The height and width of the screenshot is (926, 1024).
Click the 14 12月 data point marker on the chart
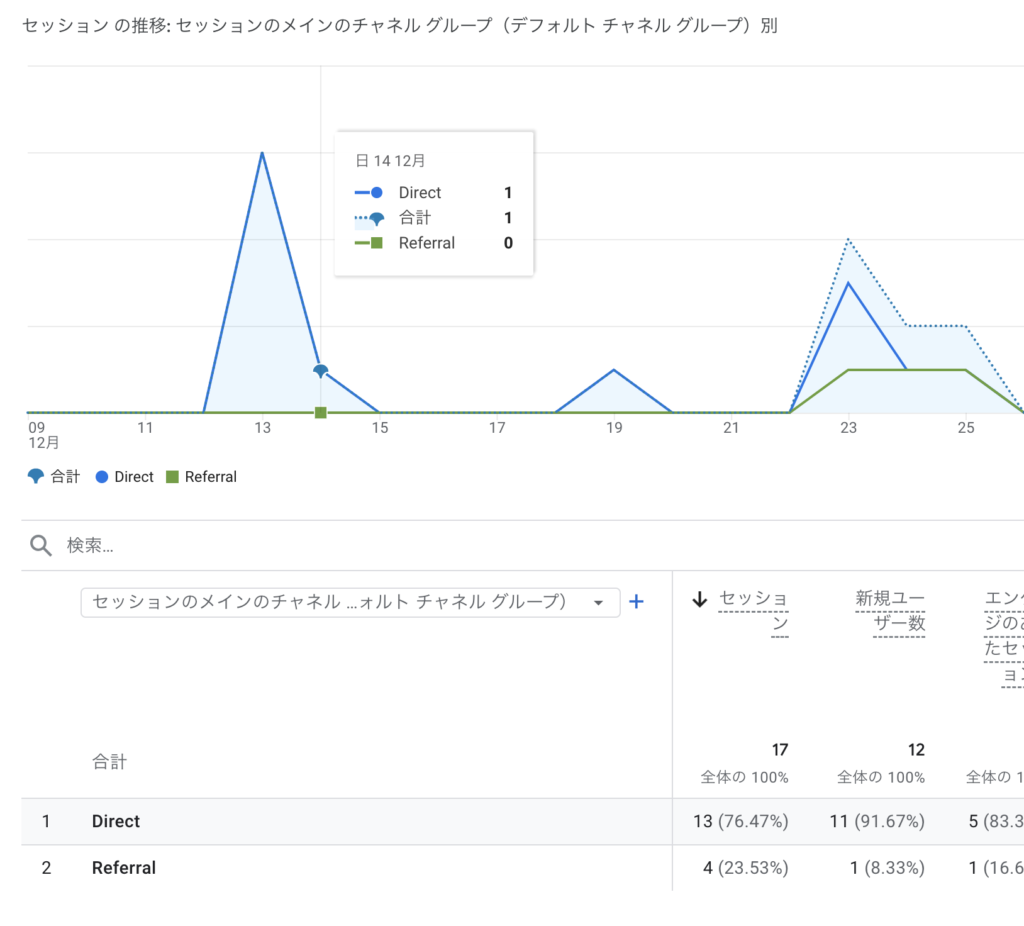click(320, 370)
